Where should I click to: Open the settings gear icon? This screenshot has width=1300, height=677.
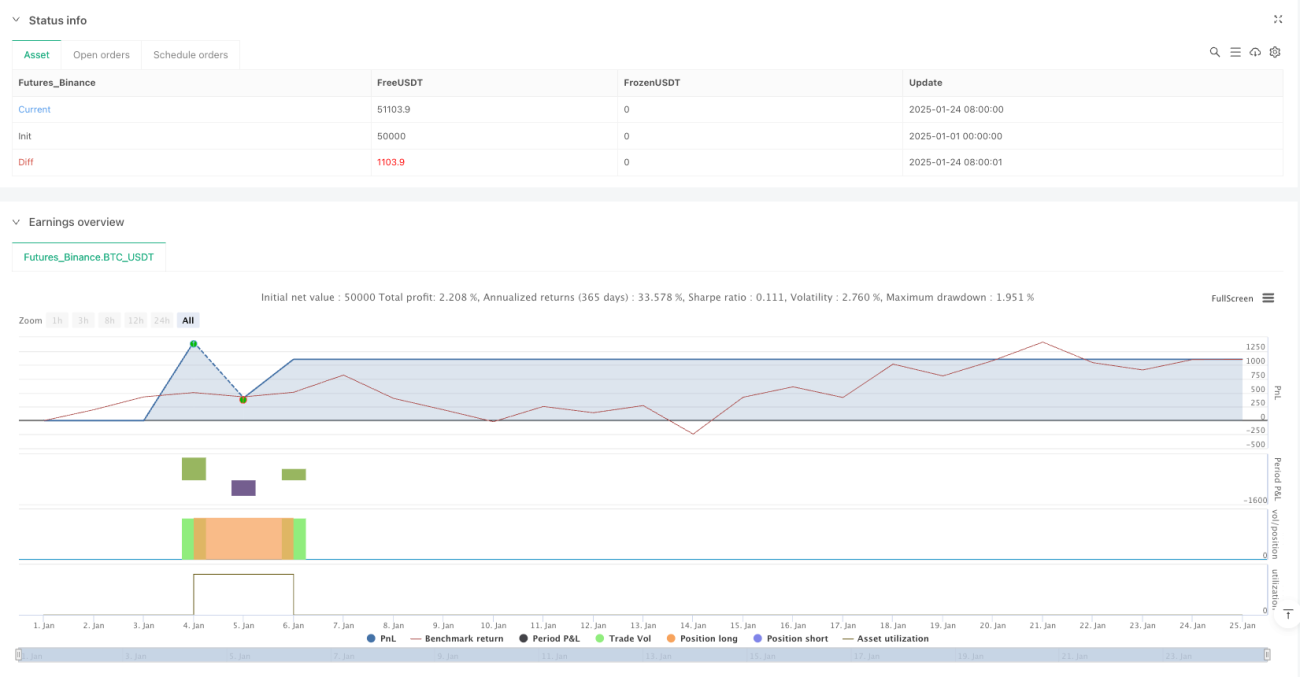(x=1275, y=52)
